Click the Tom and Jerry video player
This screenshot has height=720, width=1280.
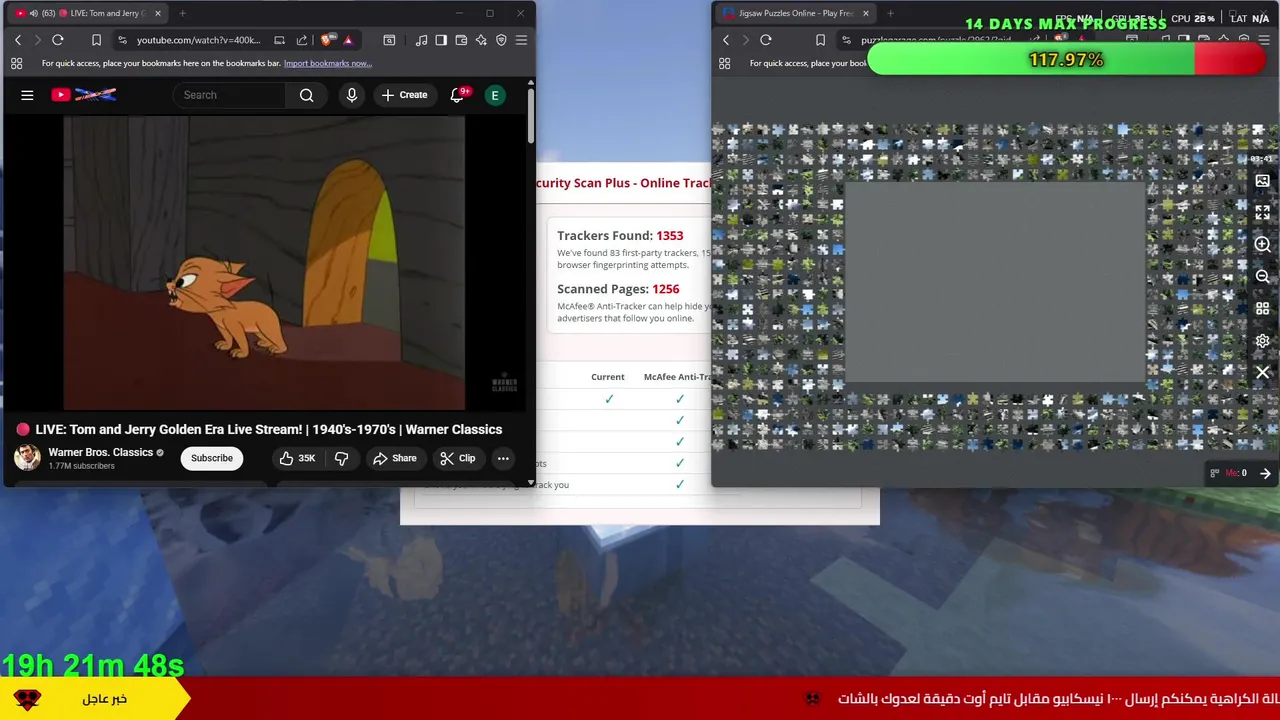pos(264,263)
